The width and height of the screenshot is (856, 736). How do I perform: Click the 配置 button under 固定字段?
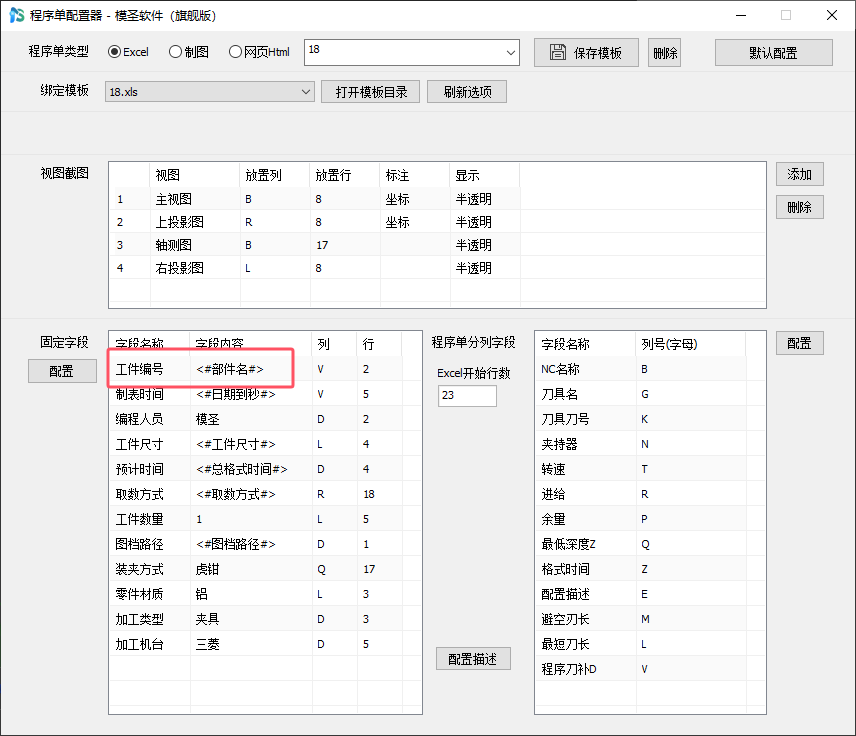click(x=62, y=371)
